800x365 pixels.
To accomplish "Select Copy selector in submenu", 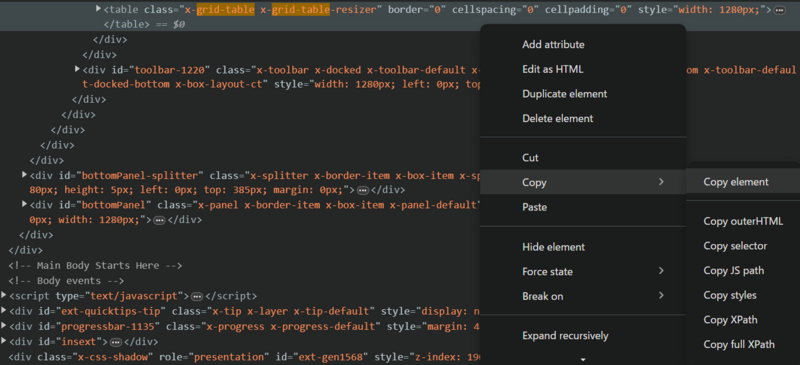I will pos(735,246).
